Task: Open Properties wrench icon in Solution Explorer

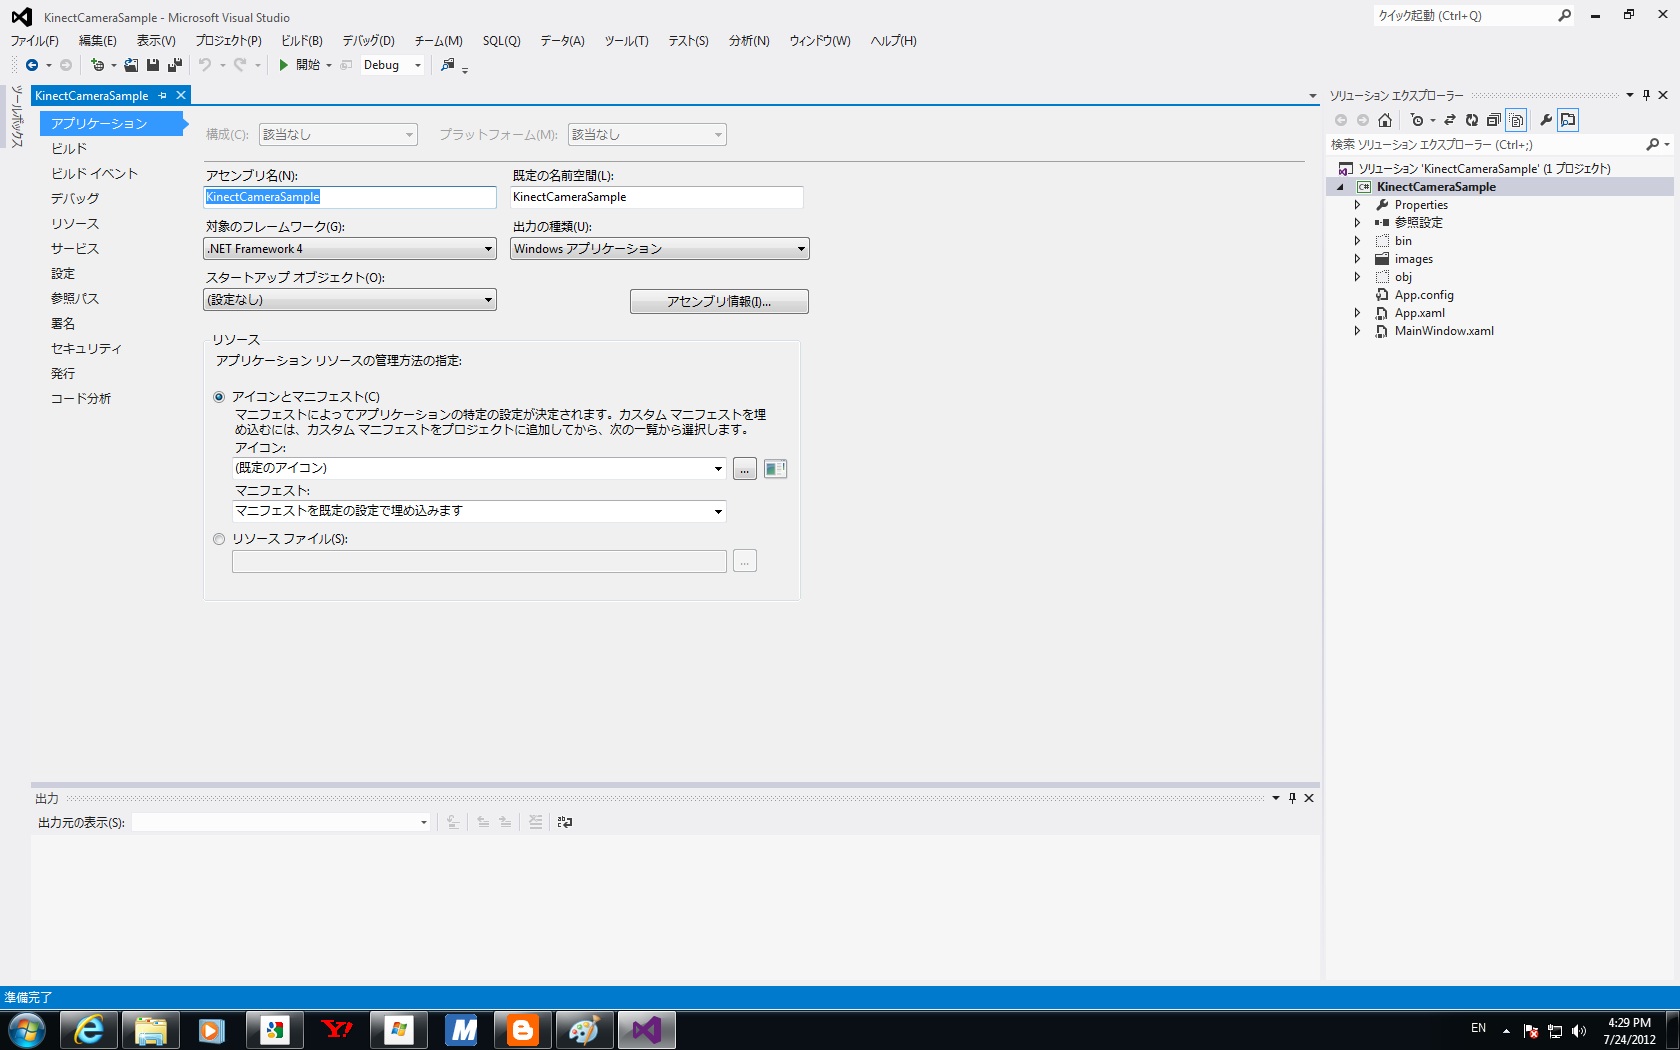Action: (1546, 120)
